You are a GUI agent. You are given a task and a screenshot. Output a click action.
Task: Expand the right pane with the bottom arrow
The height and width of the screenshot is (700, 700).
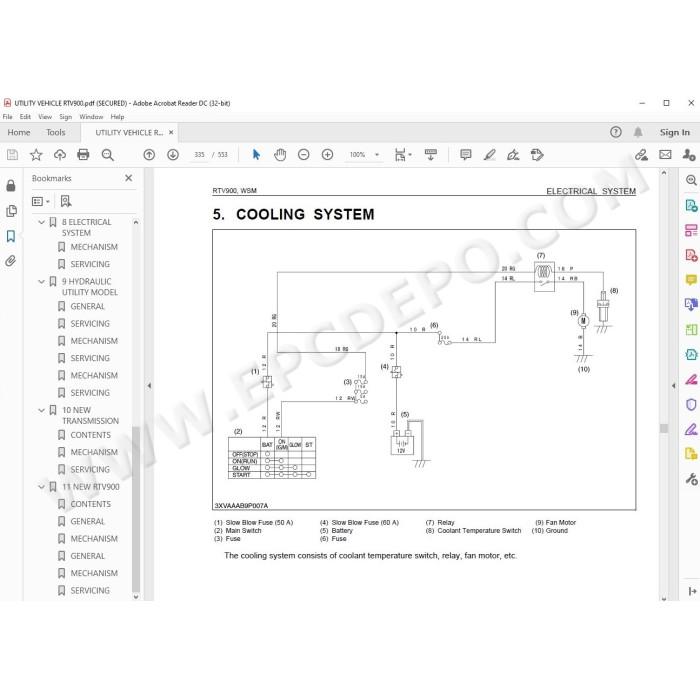coord(692,592)
